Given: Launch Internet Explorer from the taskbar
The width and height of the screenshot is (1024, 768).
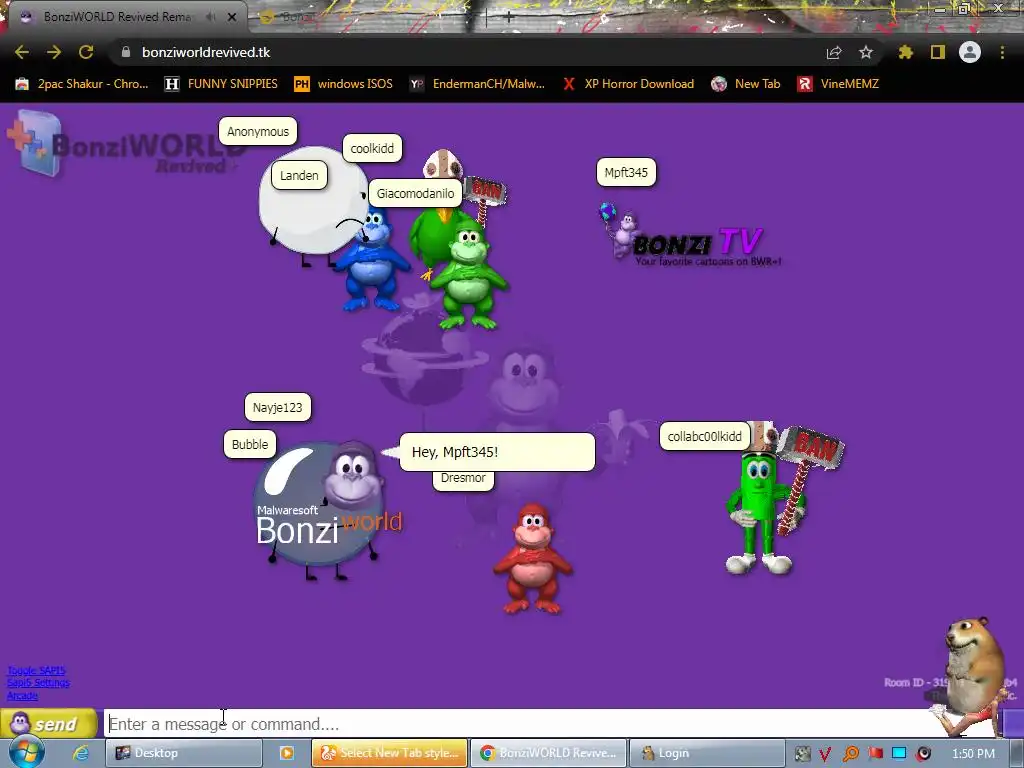Looking at the screenshot, I should (81, 753).
